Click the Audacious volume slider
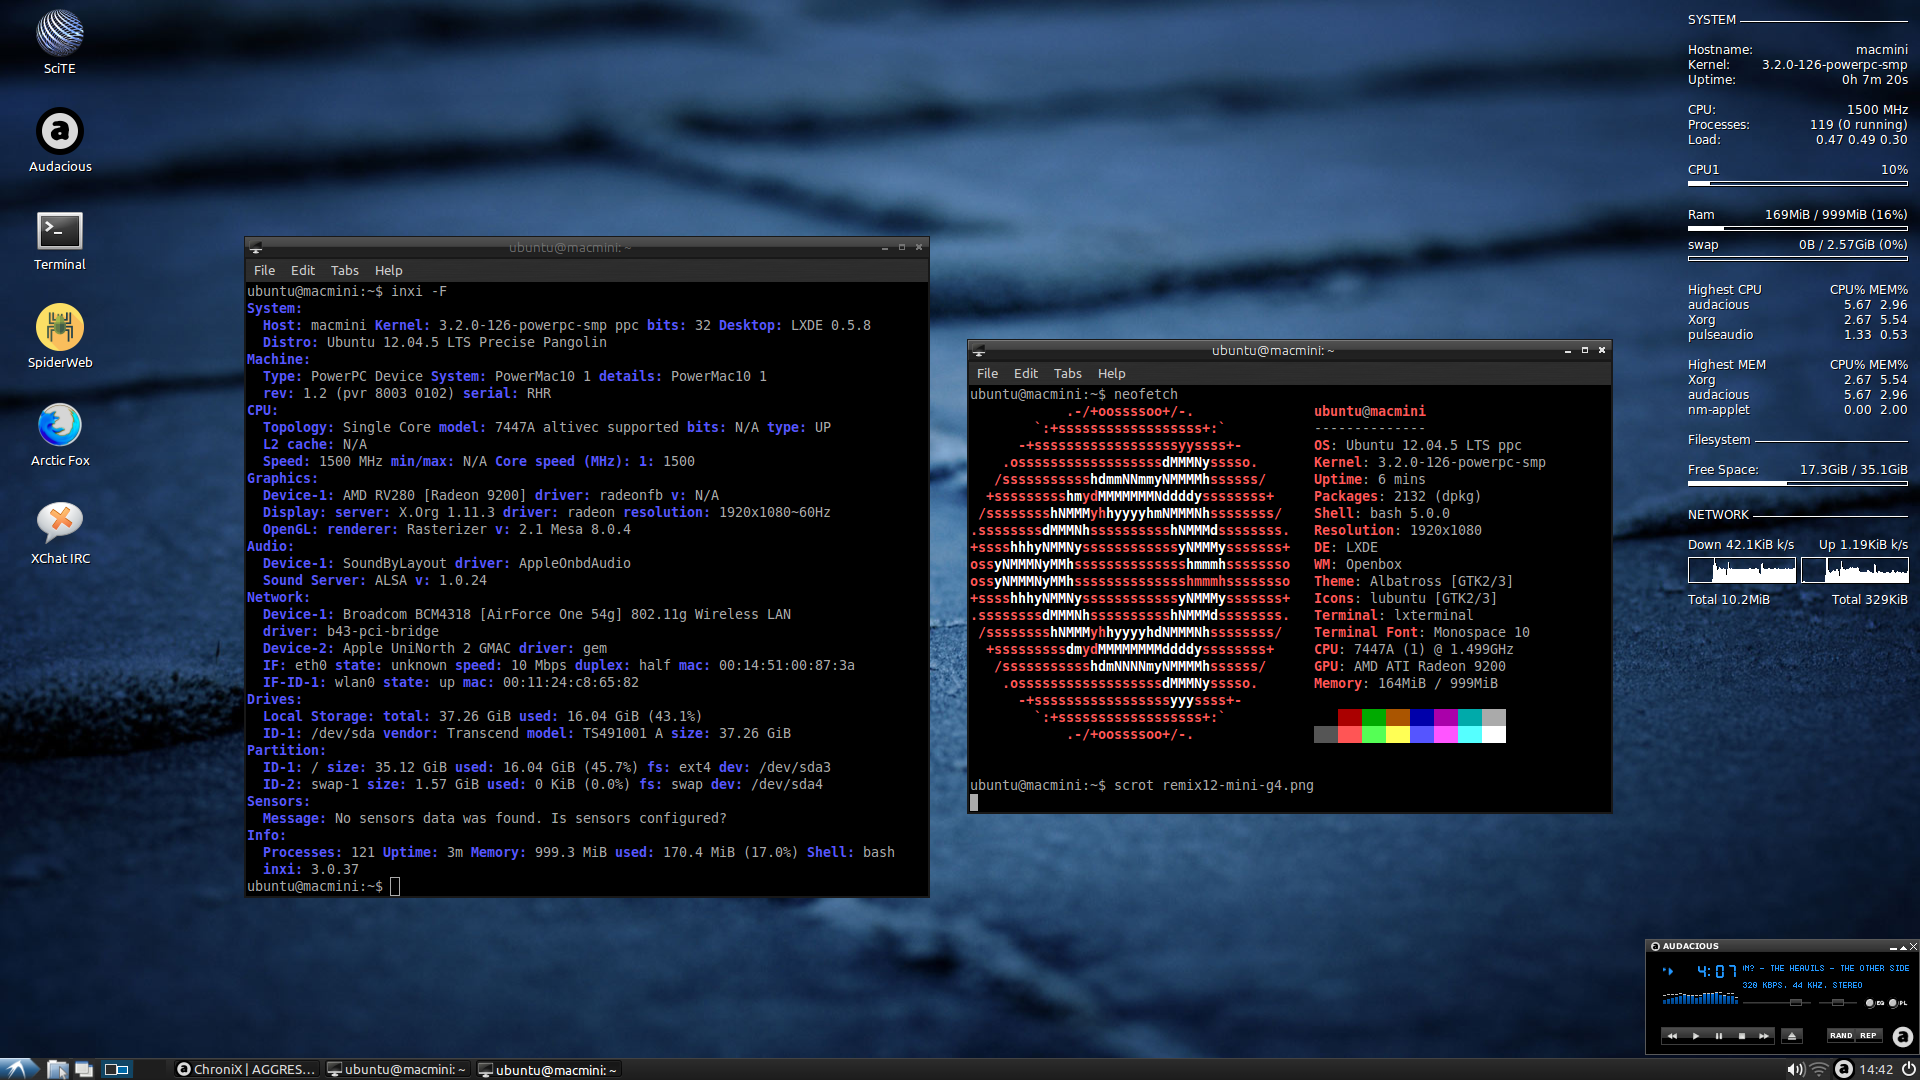Viewport: 1920px width, 1080px height. (1777, 1003)
